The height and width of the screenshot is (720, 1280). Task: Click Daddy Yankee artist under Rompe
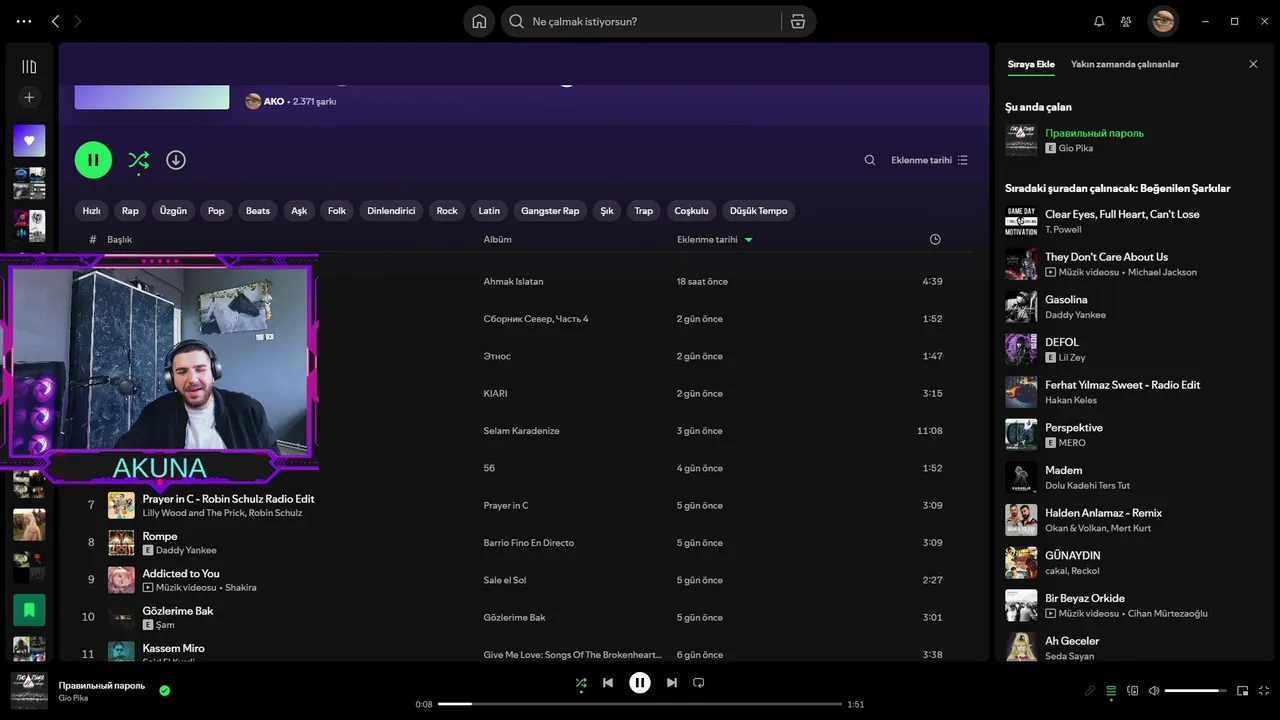pos(186,551)
